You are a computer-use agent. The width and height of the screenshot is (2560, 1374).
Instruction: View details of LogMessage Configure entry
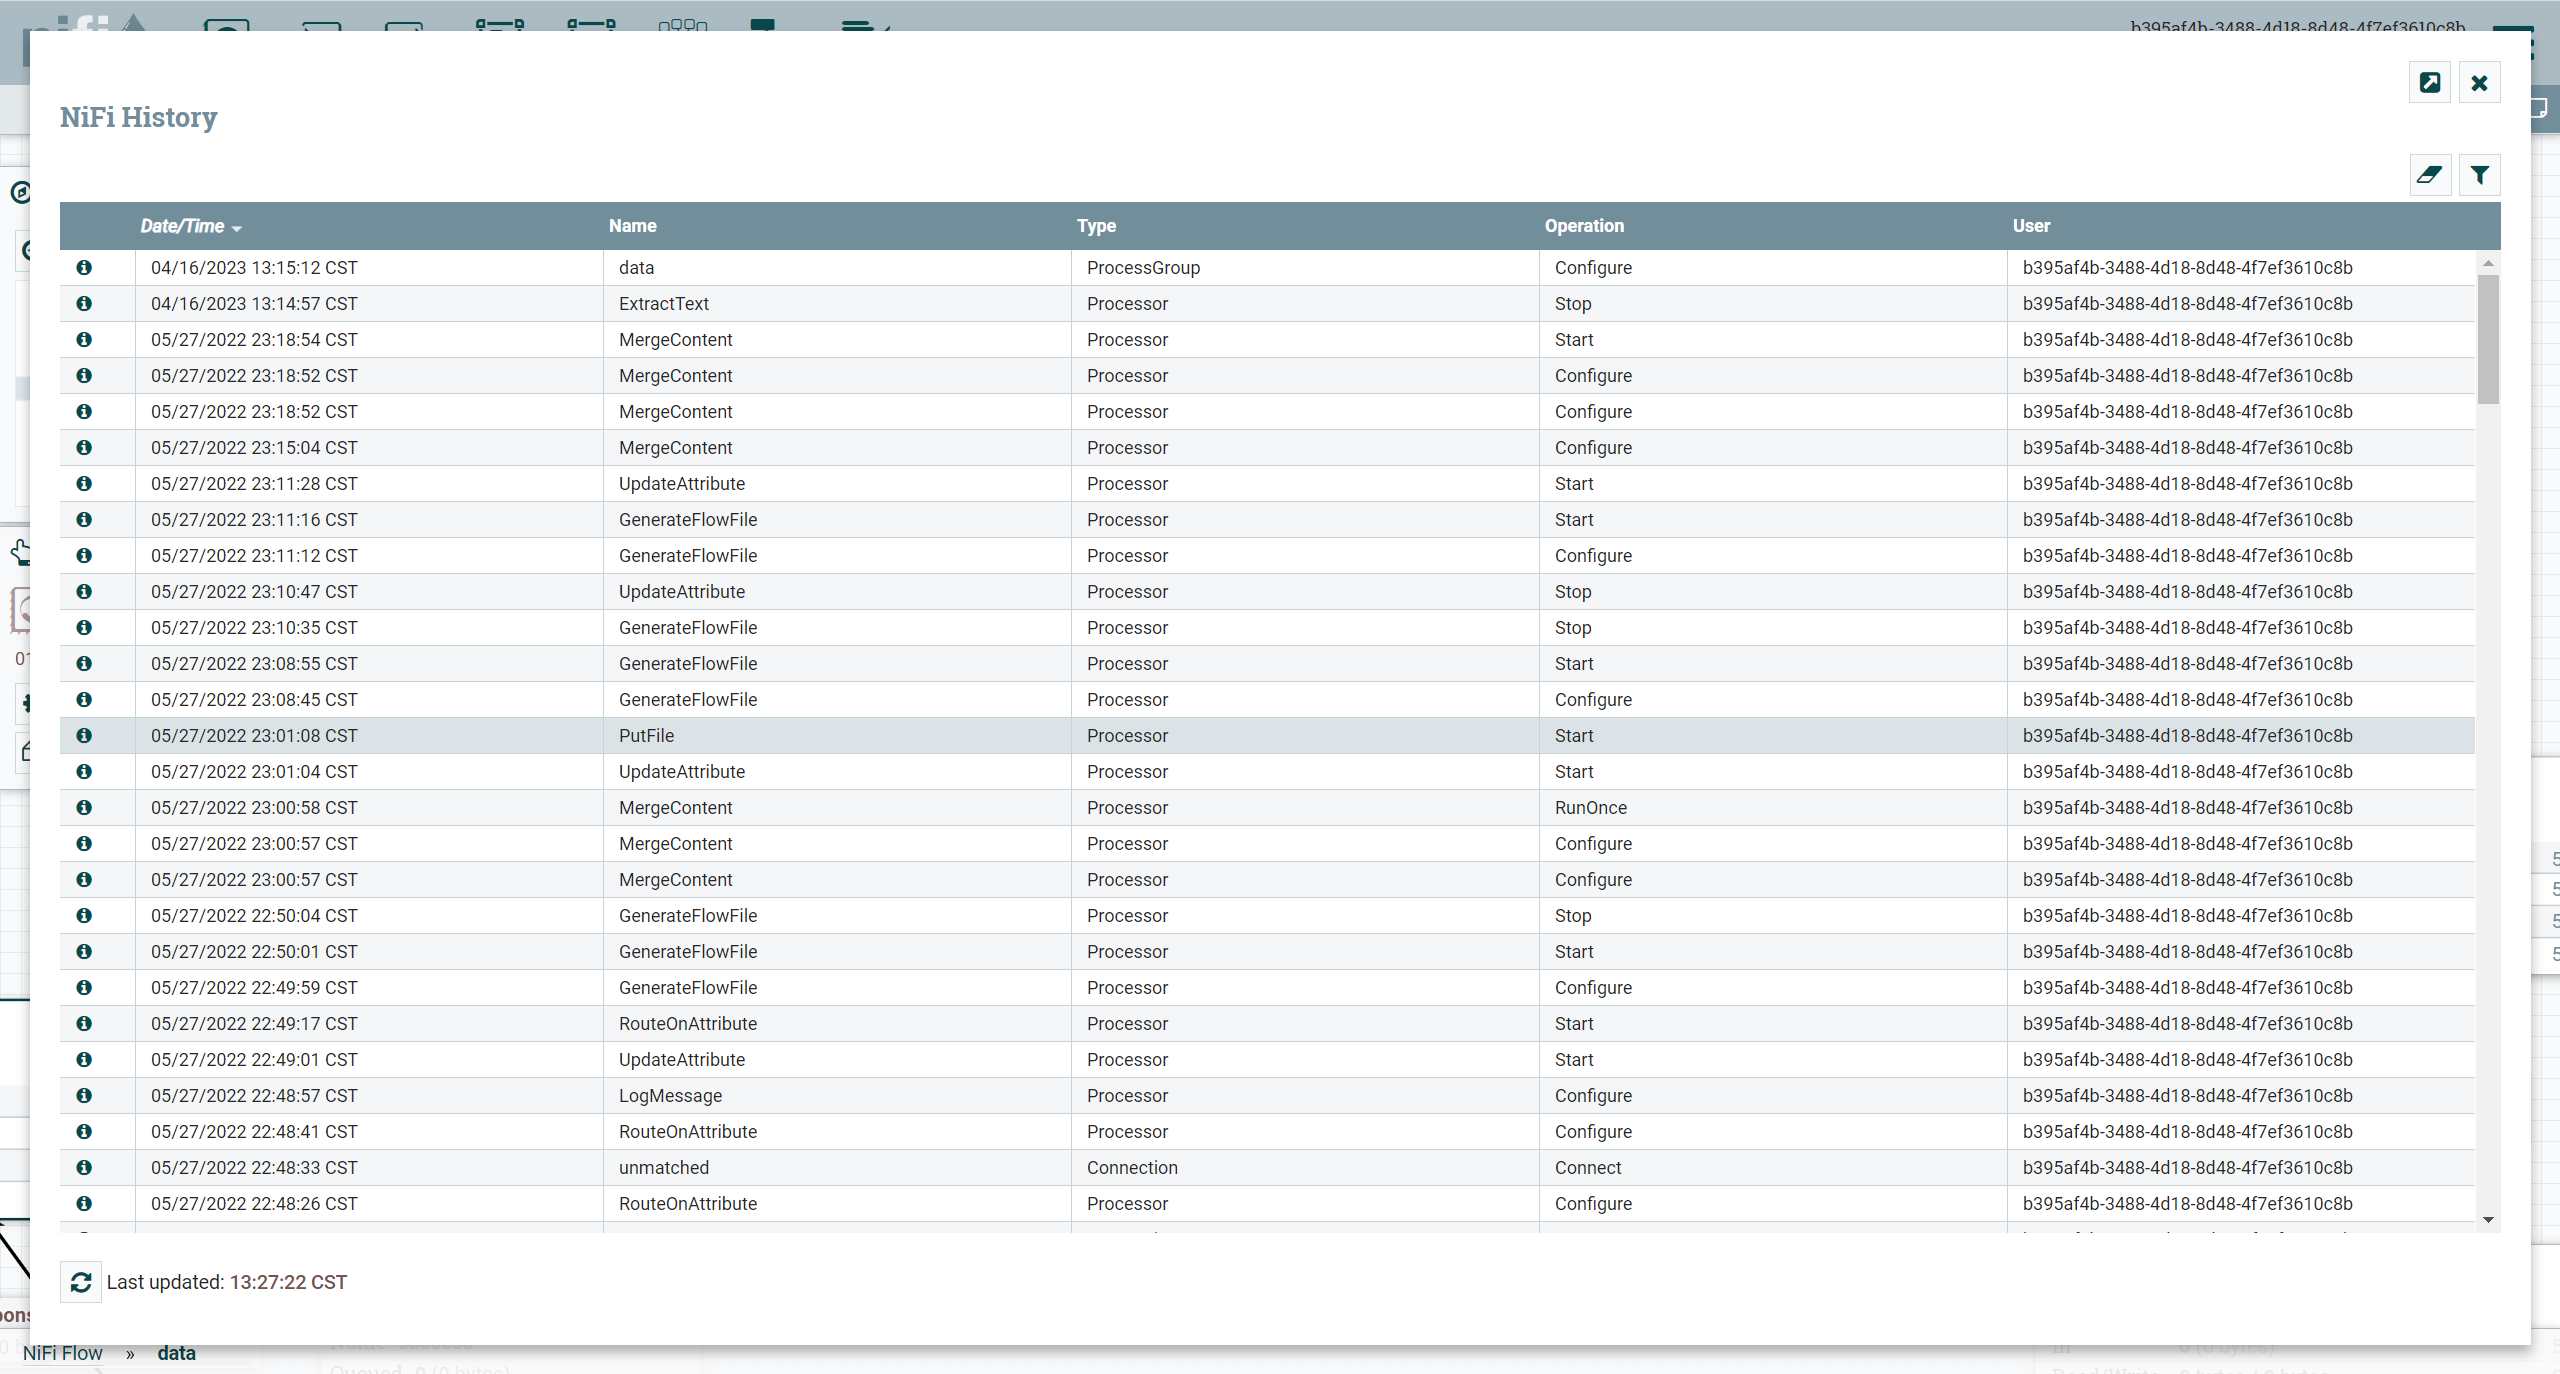click(x=84, y=1095)
